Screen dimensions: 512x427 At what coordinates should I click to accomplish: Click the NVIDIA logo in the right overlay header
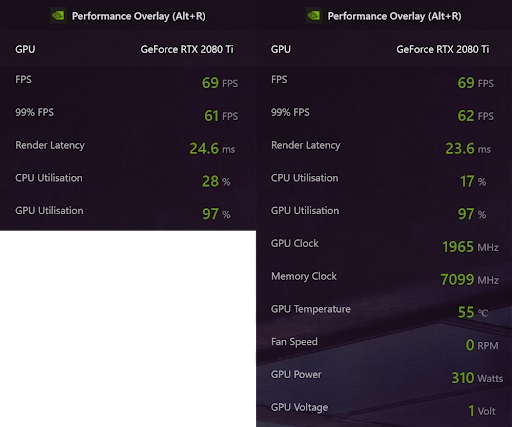314,16
